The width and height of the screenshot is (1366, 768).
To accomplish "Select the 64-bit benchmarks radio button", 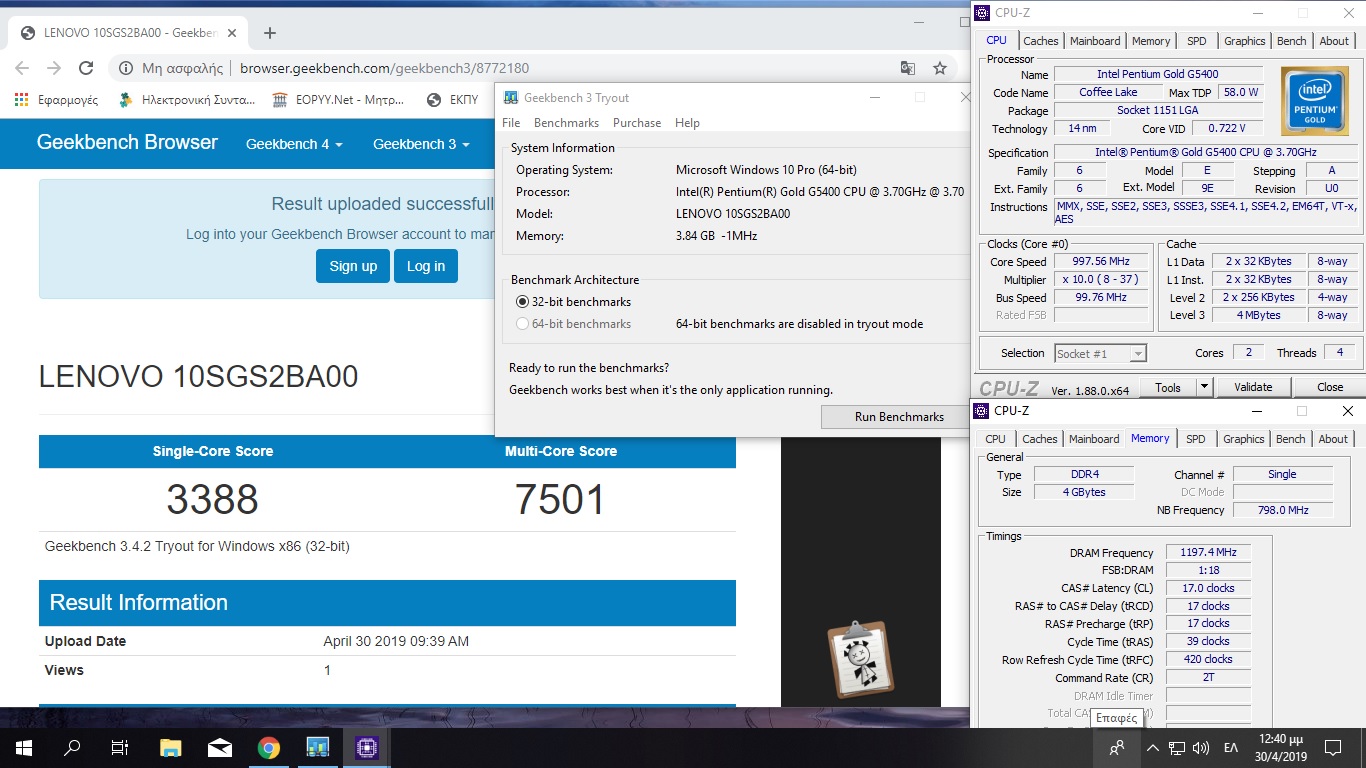I will coord(522,324).
